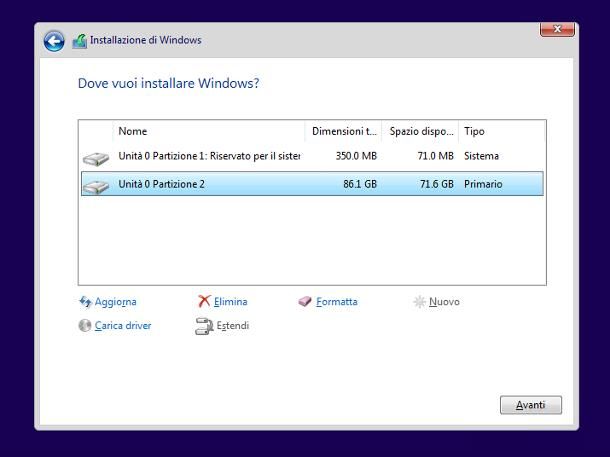Image resolution: width=610 pixels, height=457 pixels.
Task: Click the drive icon for Partizione 1
Action: tap(96, 159)
